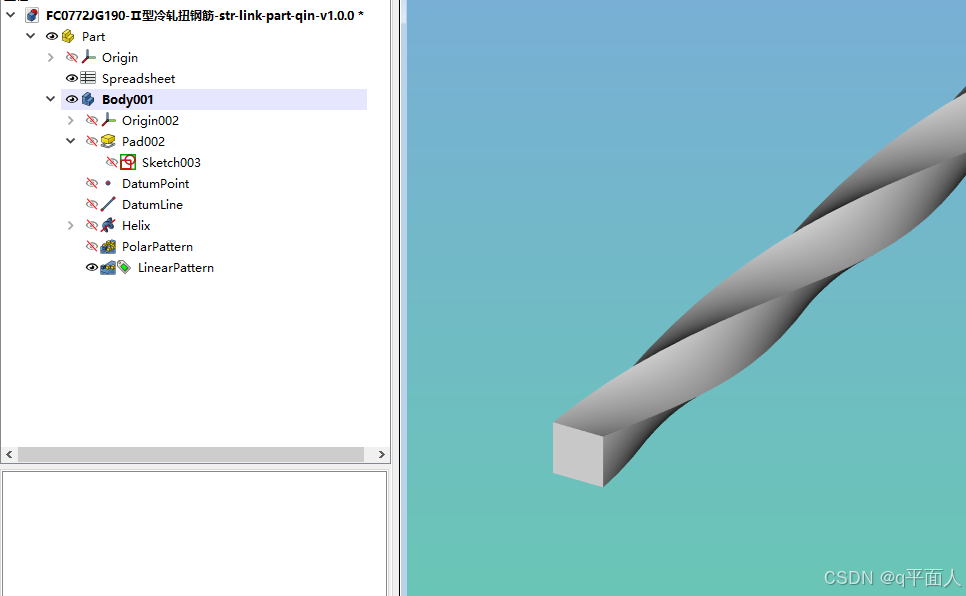Show Sketch003 via its crossed eye
Image resolution: width=966 pixels, height=596 pixels.
pos(112,162)
